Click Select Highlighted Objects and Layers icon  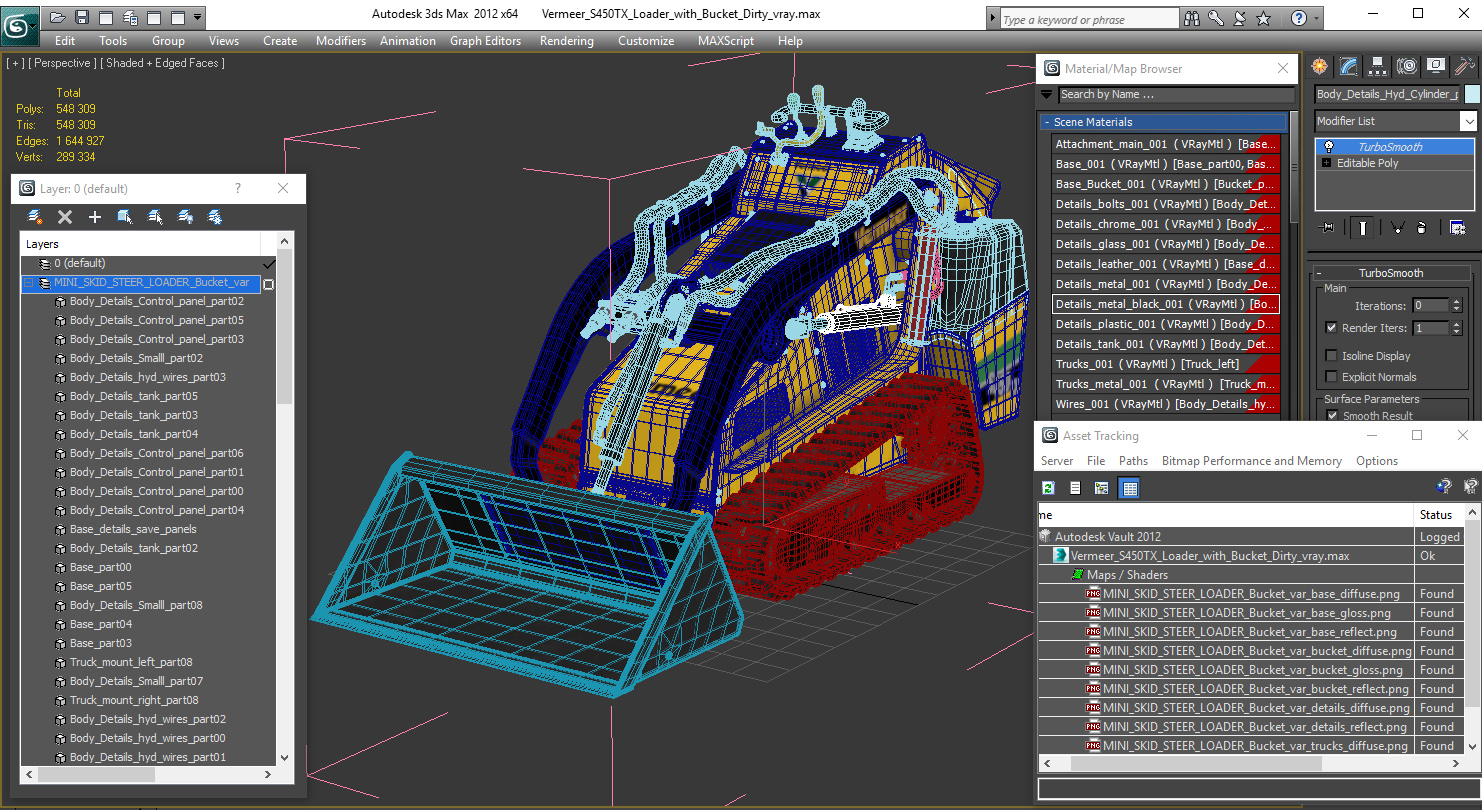(x=125, y=216)
